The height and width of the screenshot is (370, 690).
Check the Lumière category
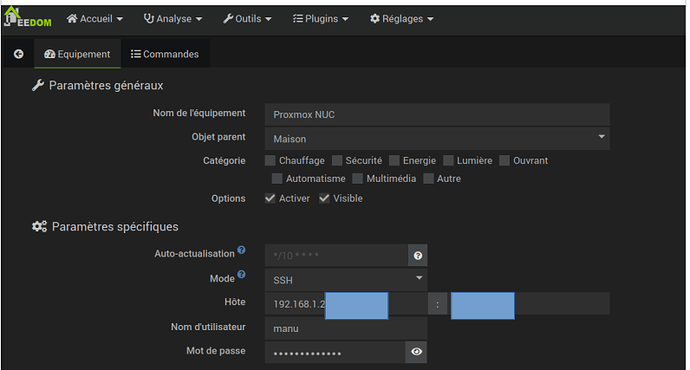pyautogui.click(x=448, y=161)
